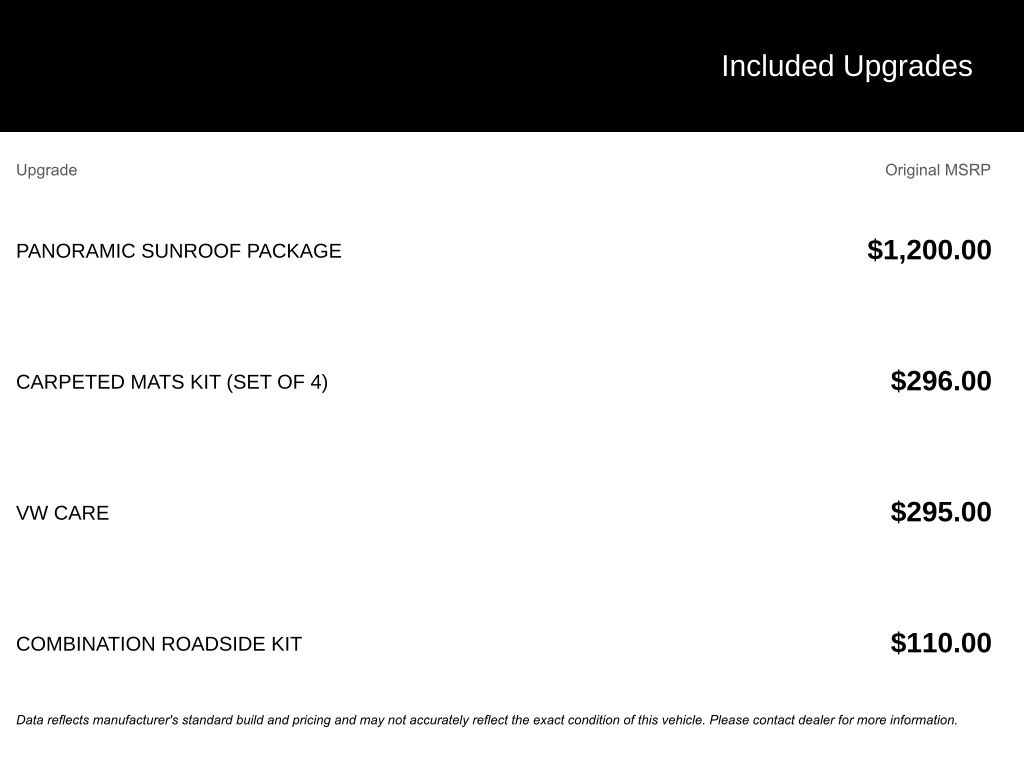The width and height of the screenshot is (1024, 768).
Task: Click the $296.00 price
Action: coord(941,381)
